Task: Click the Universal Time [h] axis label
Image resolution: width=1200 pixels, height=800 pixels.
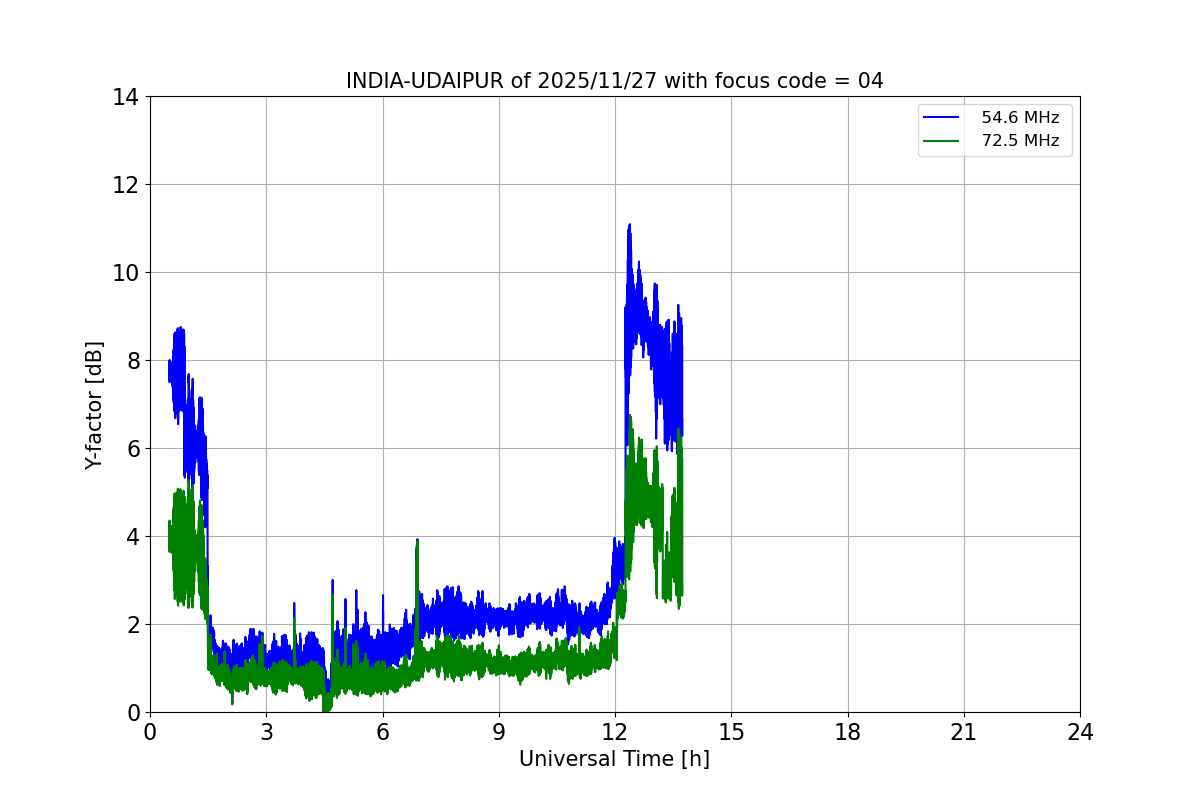Action: [614, 759]
